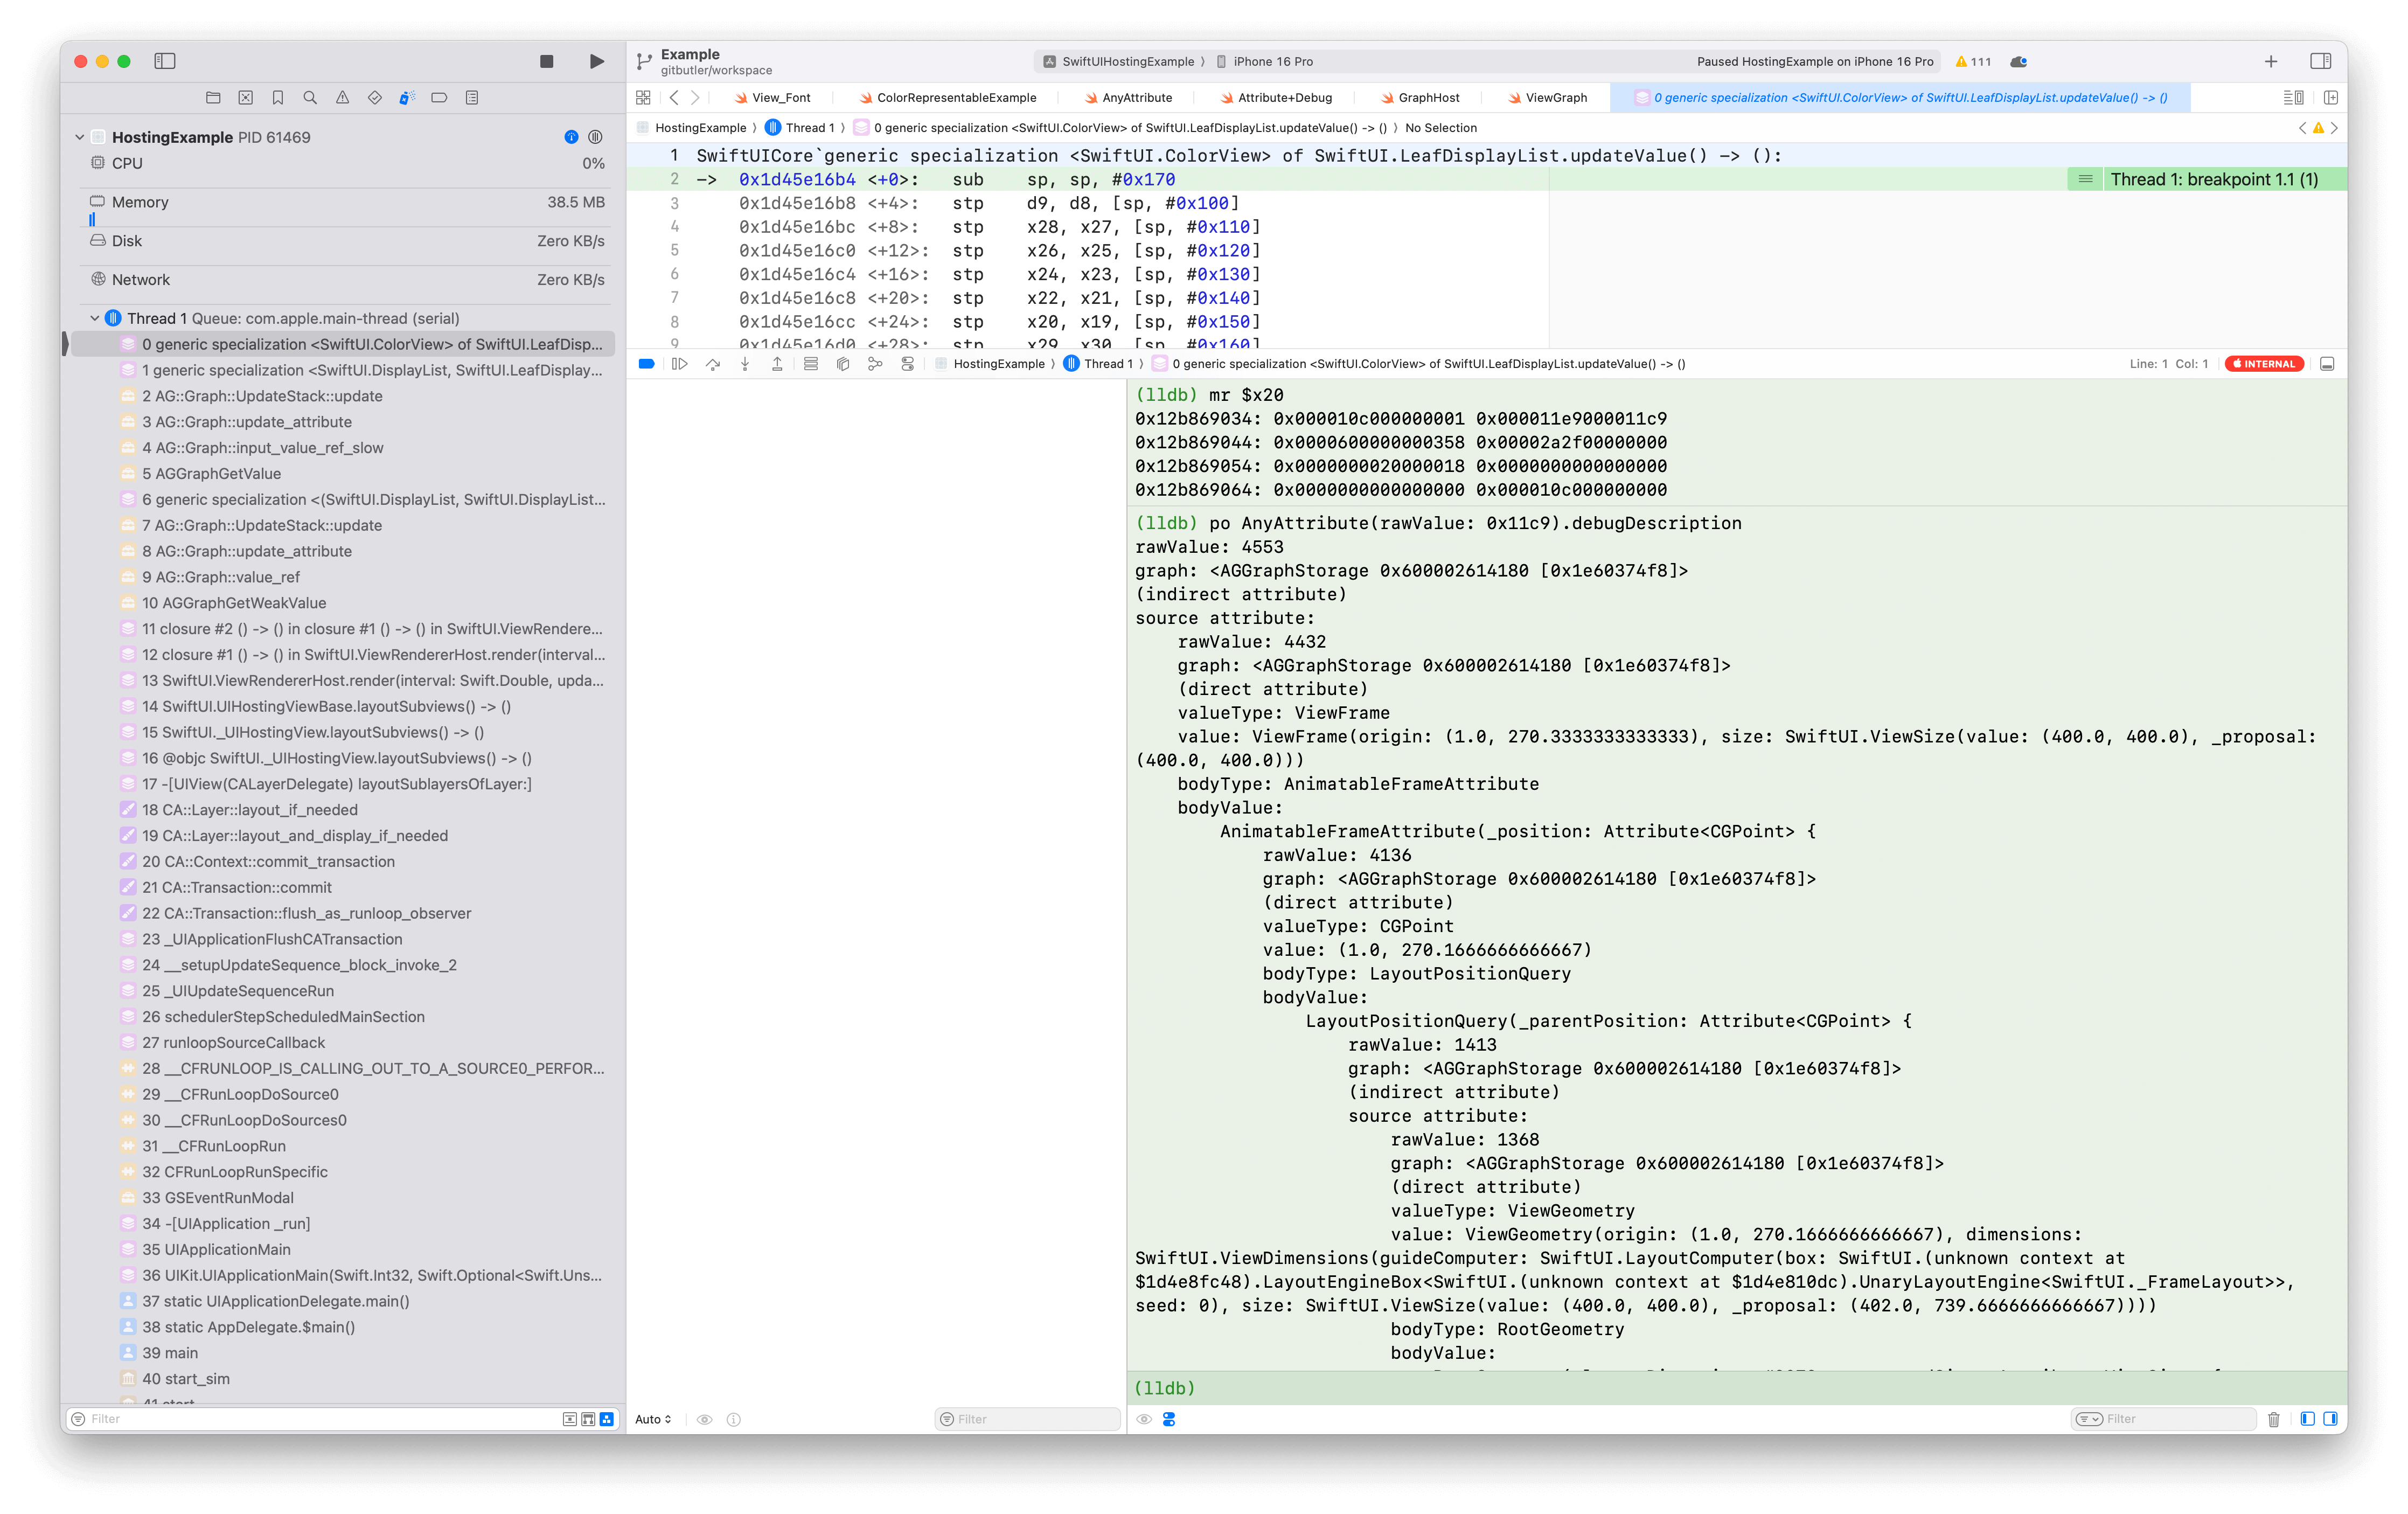The height and width of the screenshot is (1514, 2408).
Task: Switch to the ColorRepresentableExample tab
Action: point(948,98)
